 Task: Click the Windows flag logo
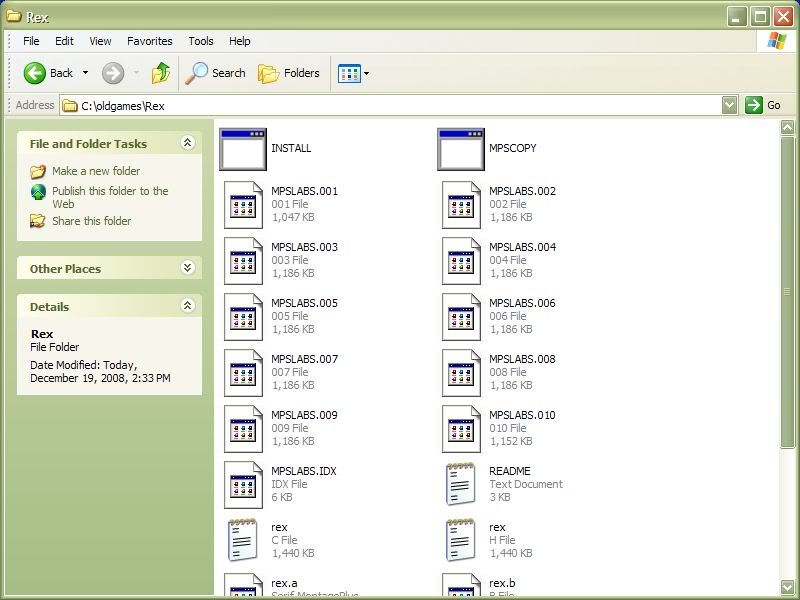[776, 41]
